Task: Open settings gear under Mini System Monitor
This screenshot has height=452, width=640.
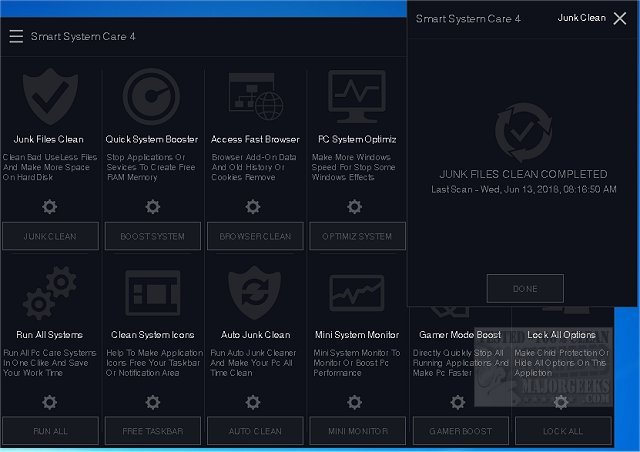Action: click(354, 402)
